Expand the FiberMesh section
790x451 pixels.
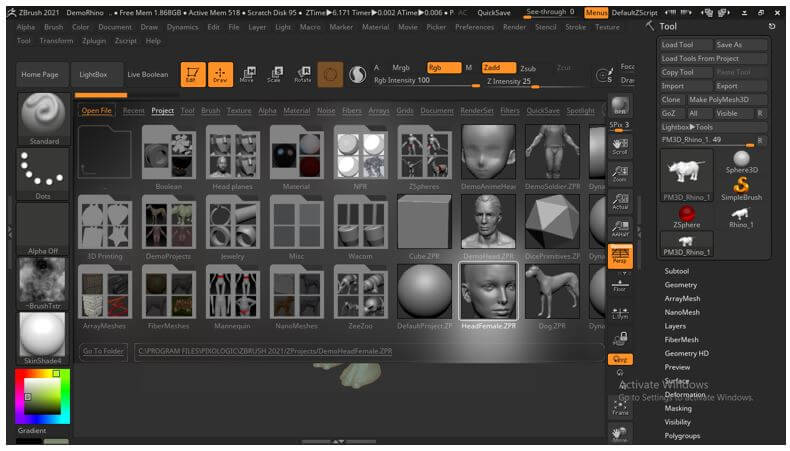pyautogui.click(x=681, y=340)
